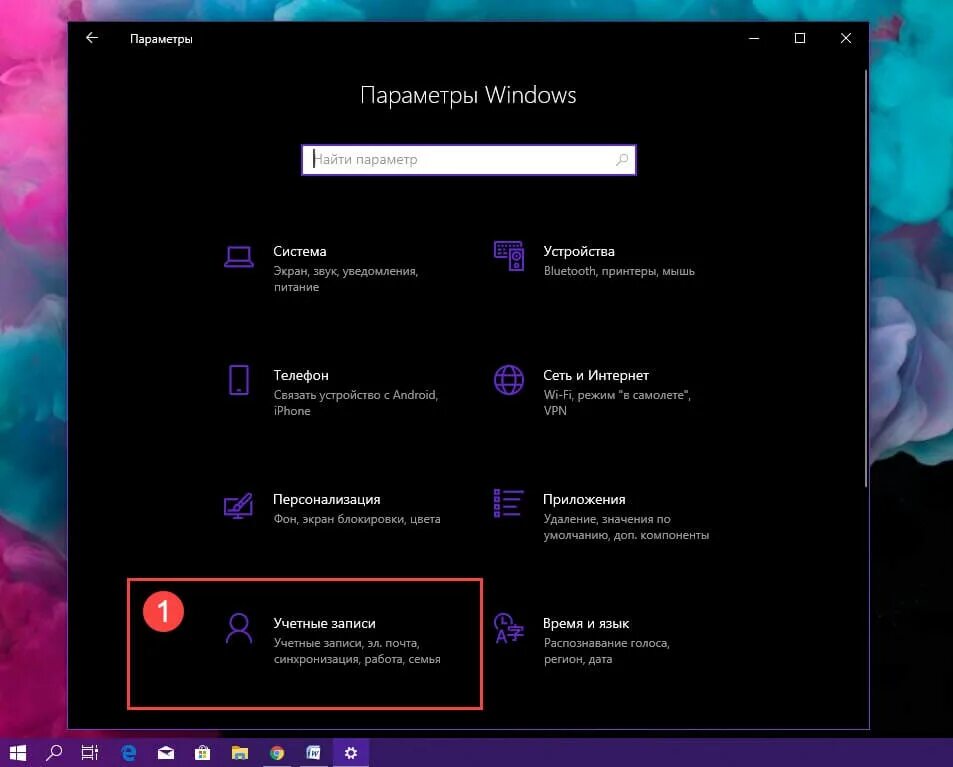This screenshot has width=953, height=767.
Task: Click the Персонализация brush icon
Action: [x=238, y=505]
